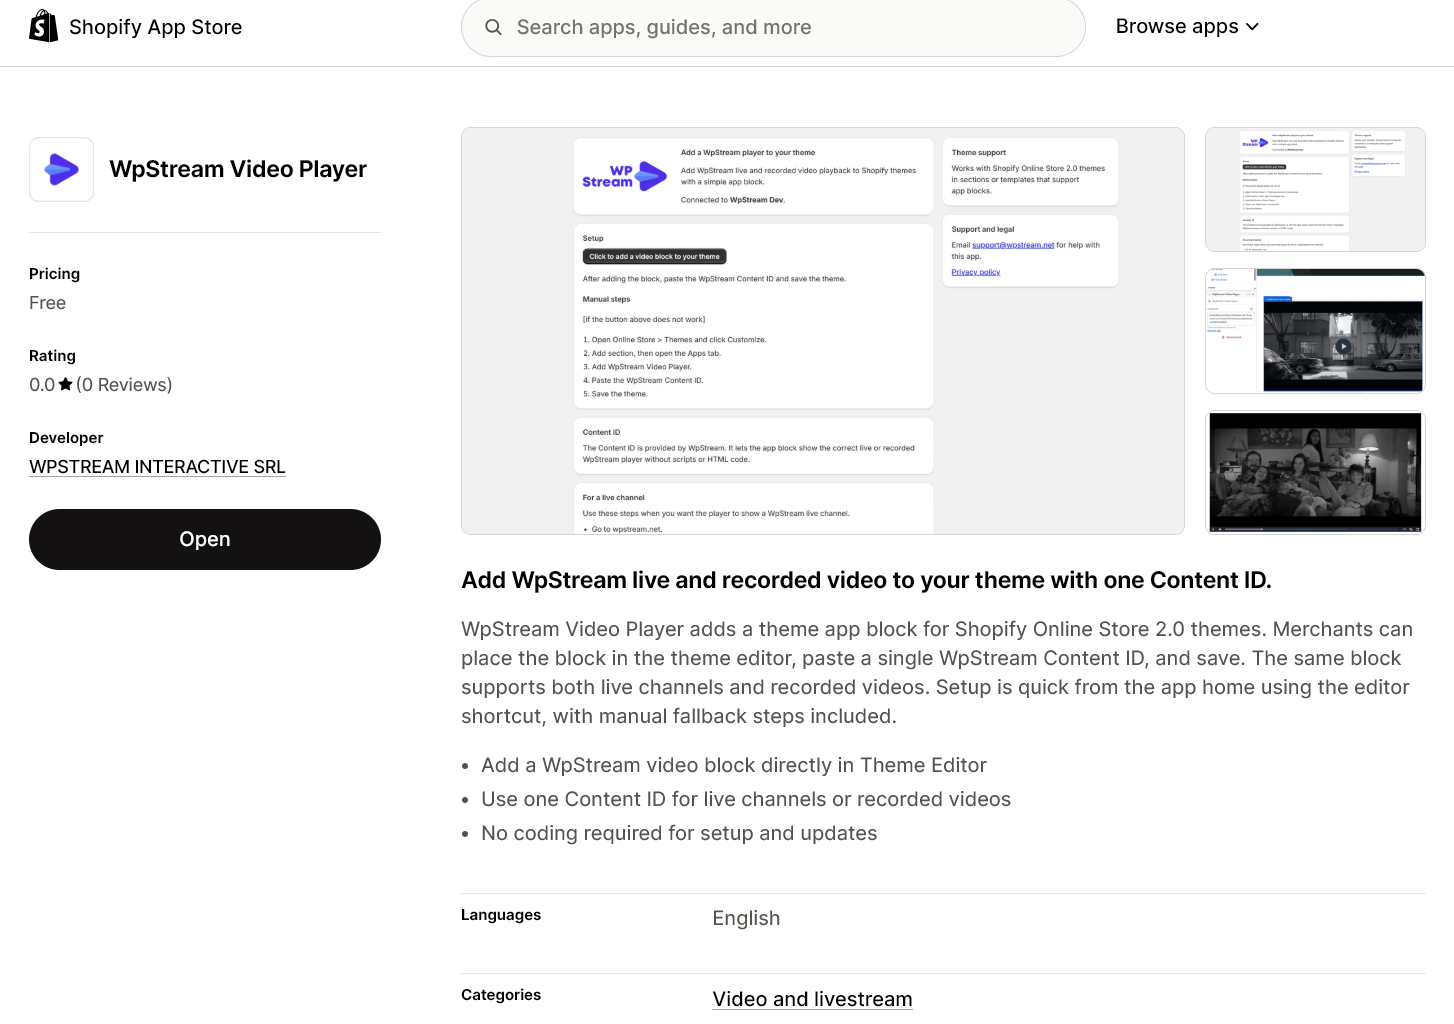
Task: View the black-and-white video thumbnail
Action: pos(1315,472)
